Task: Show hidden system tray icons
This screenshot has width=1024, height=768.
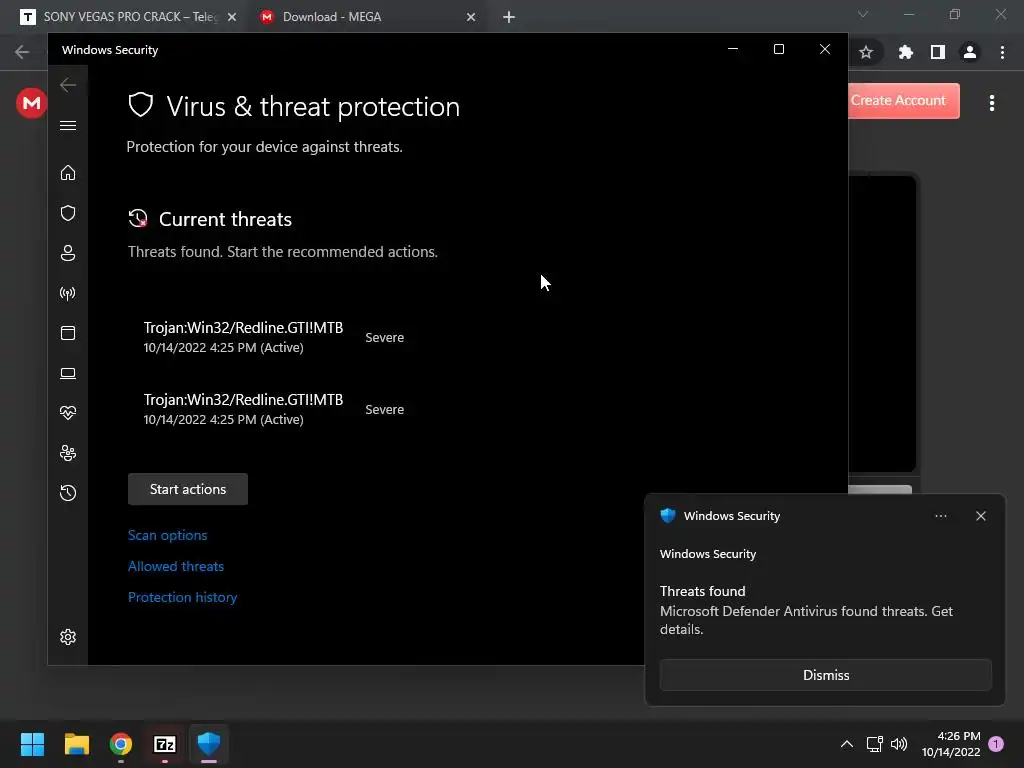Action: 846,744
